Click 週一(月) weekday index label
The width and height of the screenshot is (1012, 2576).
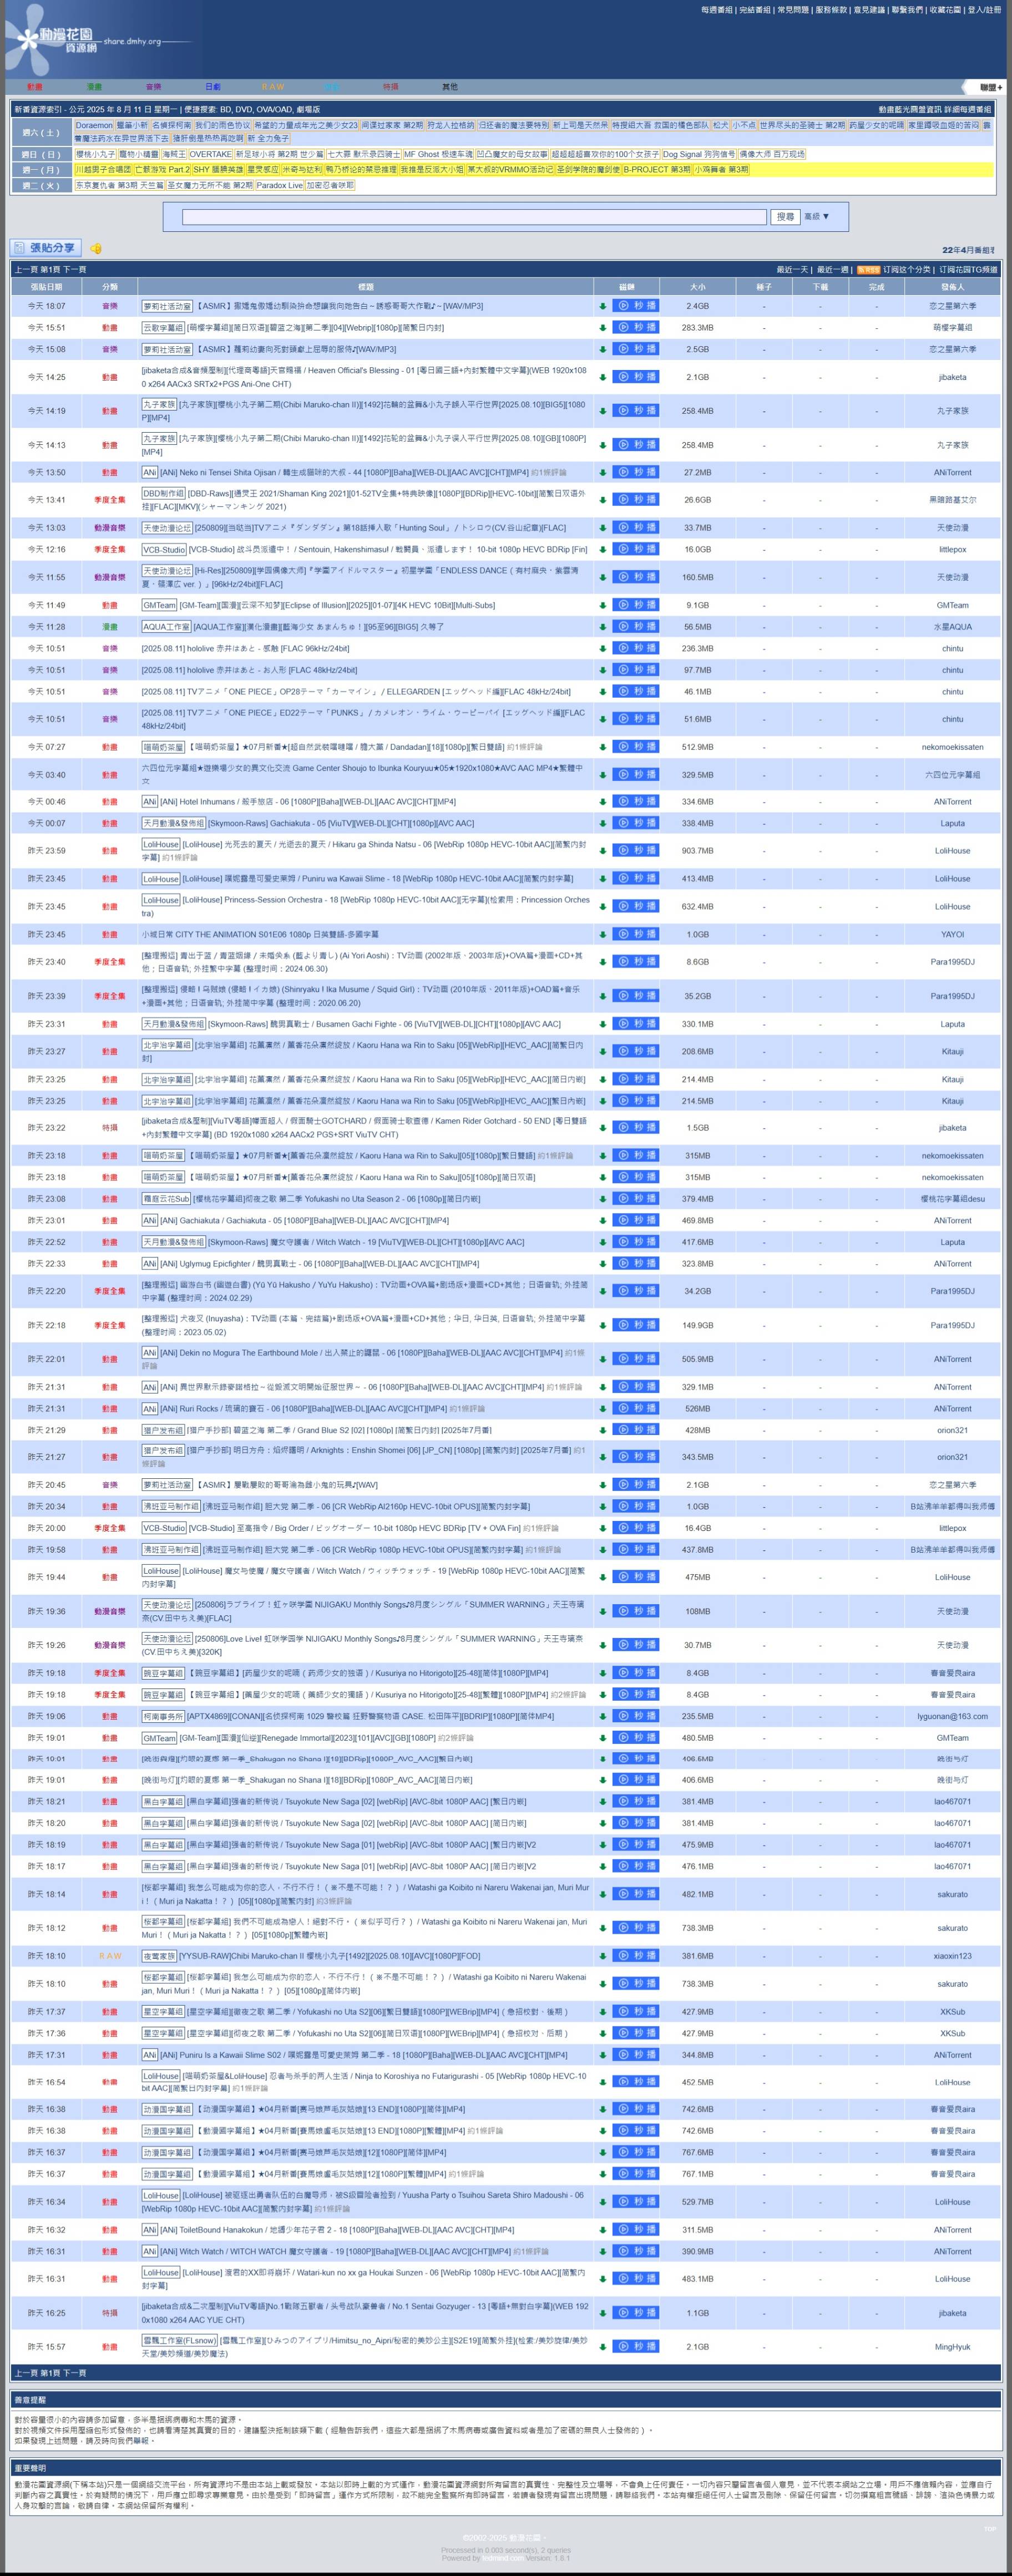[41, 170]
